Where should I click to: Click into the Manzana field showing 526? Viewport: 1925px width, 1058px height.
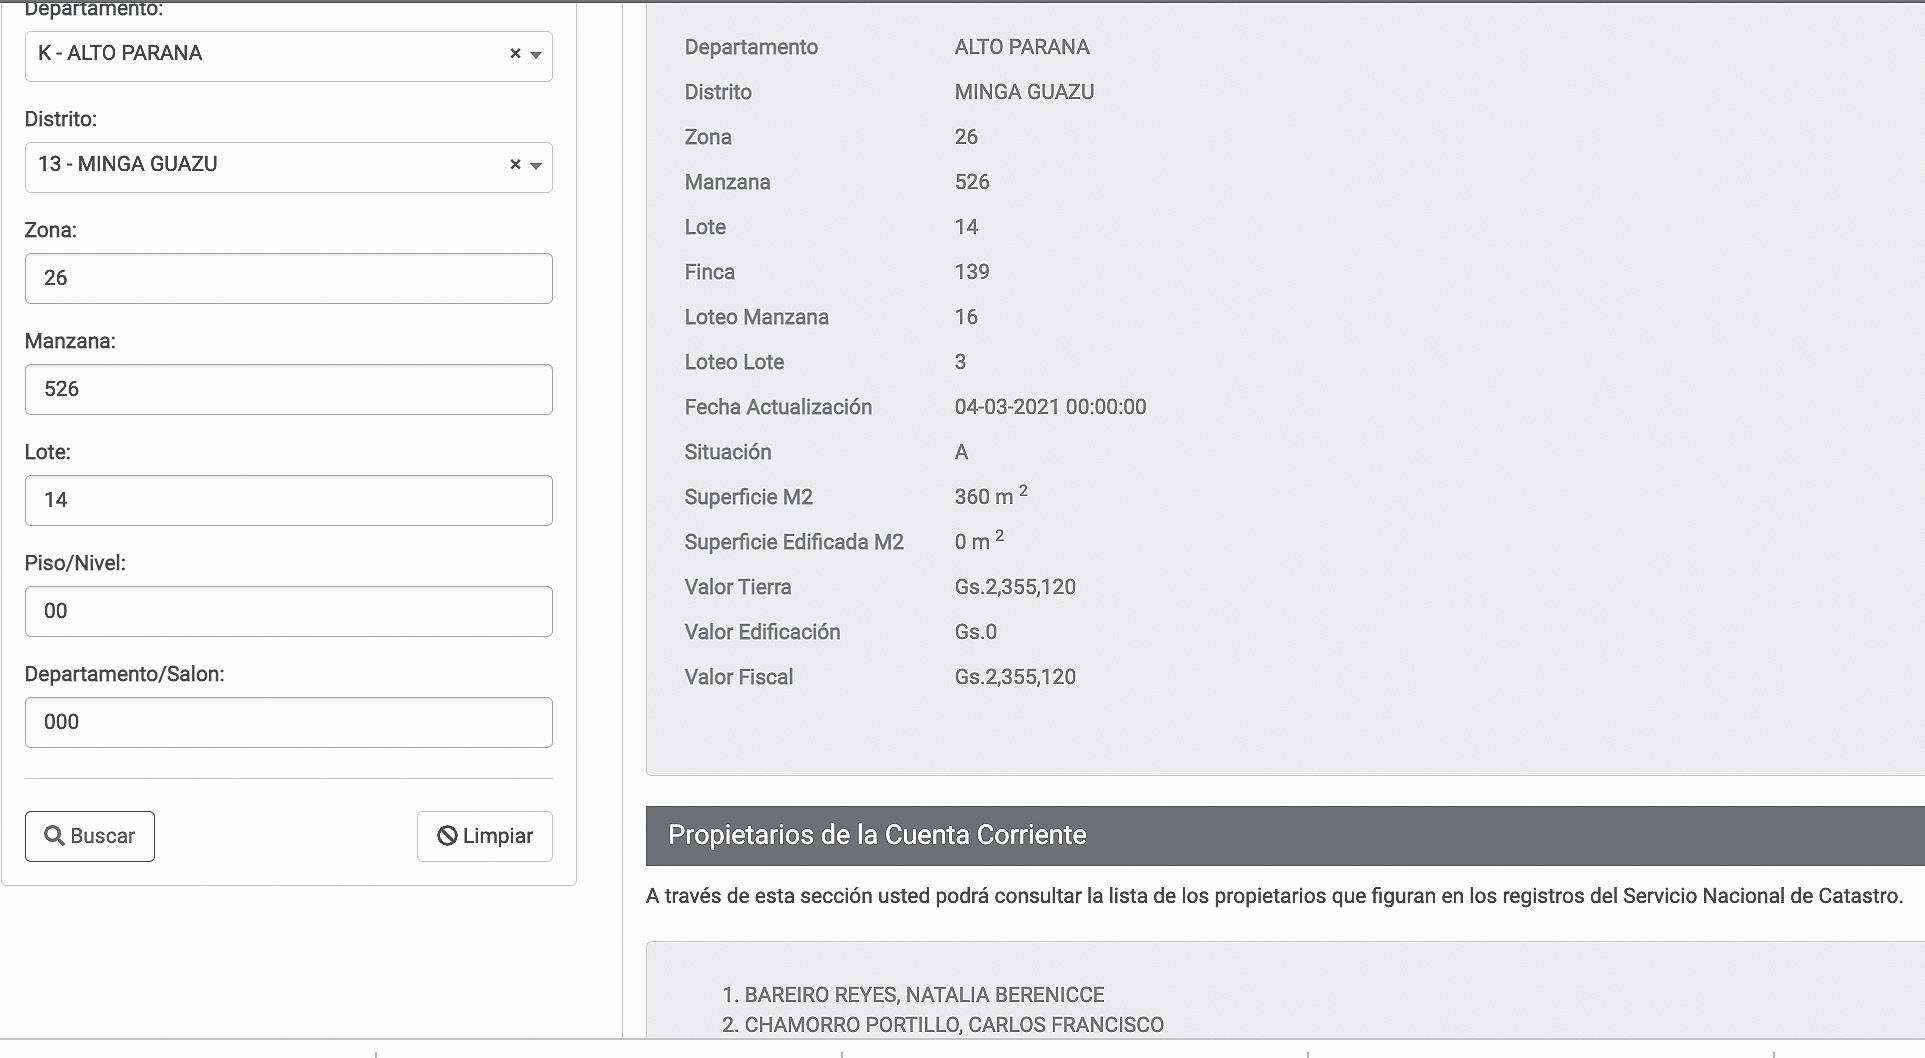pos(288,389)
